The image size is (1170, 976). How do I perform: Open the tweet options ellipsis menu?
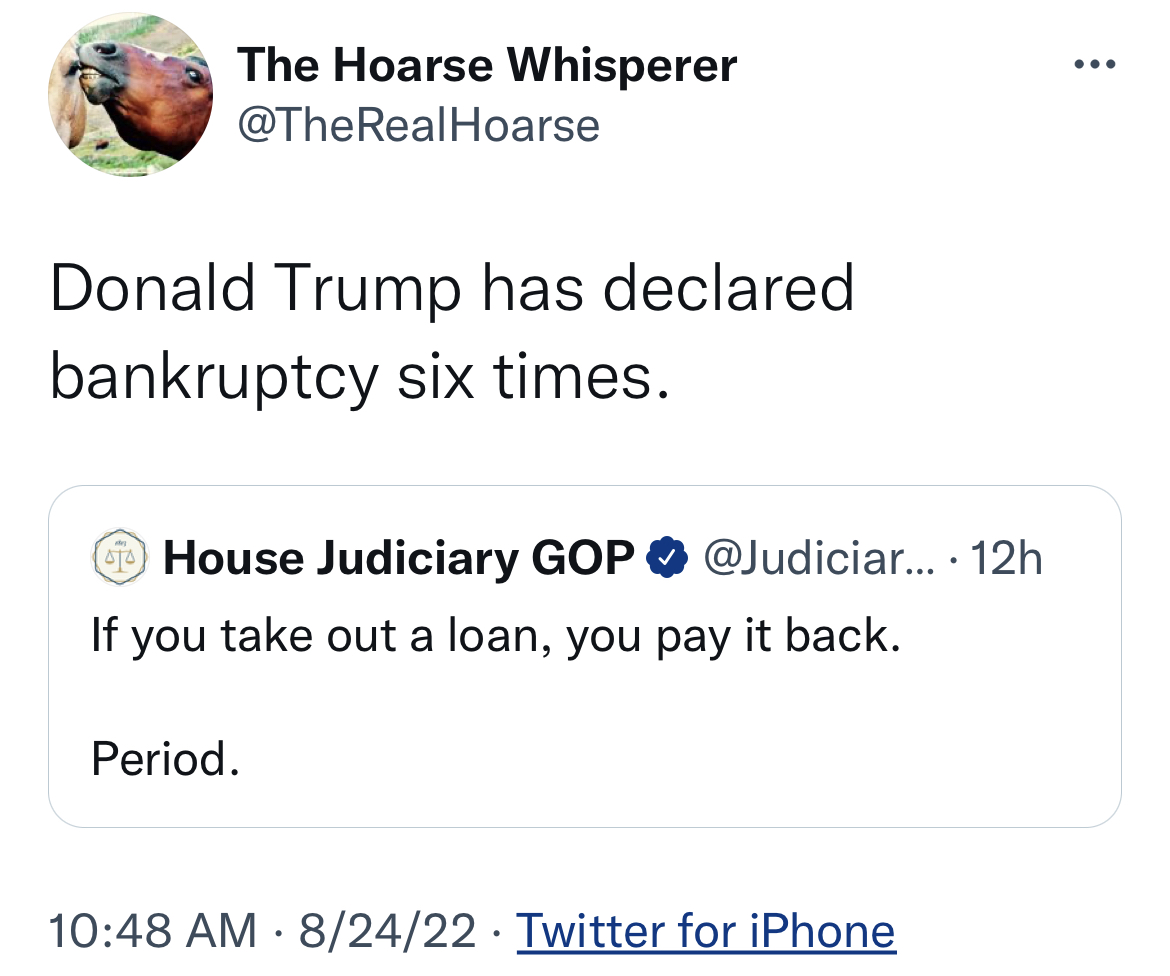pos(1096,62)
